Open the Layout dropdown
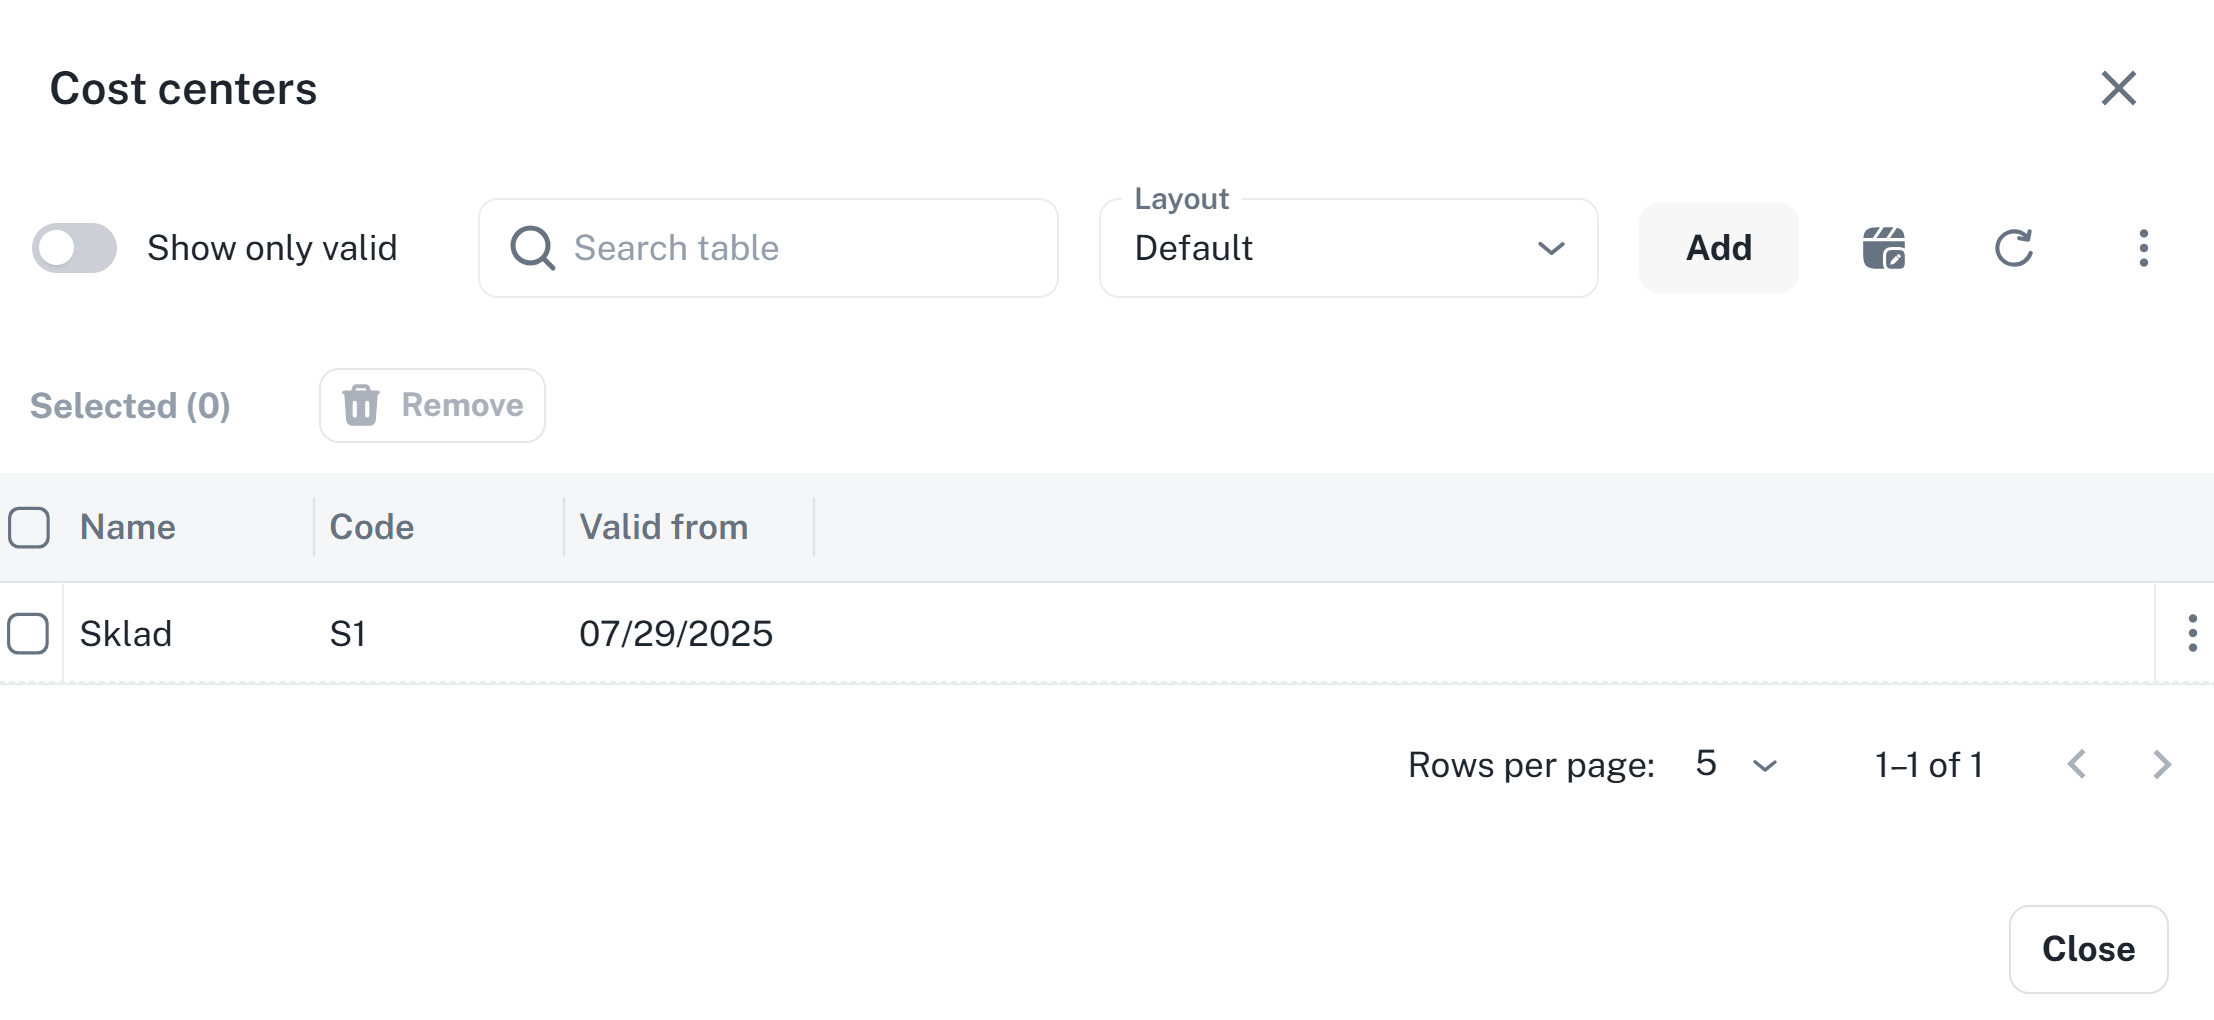This screenshot has width=2214, height=1020. (x=1347, y=248)
